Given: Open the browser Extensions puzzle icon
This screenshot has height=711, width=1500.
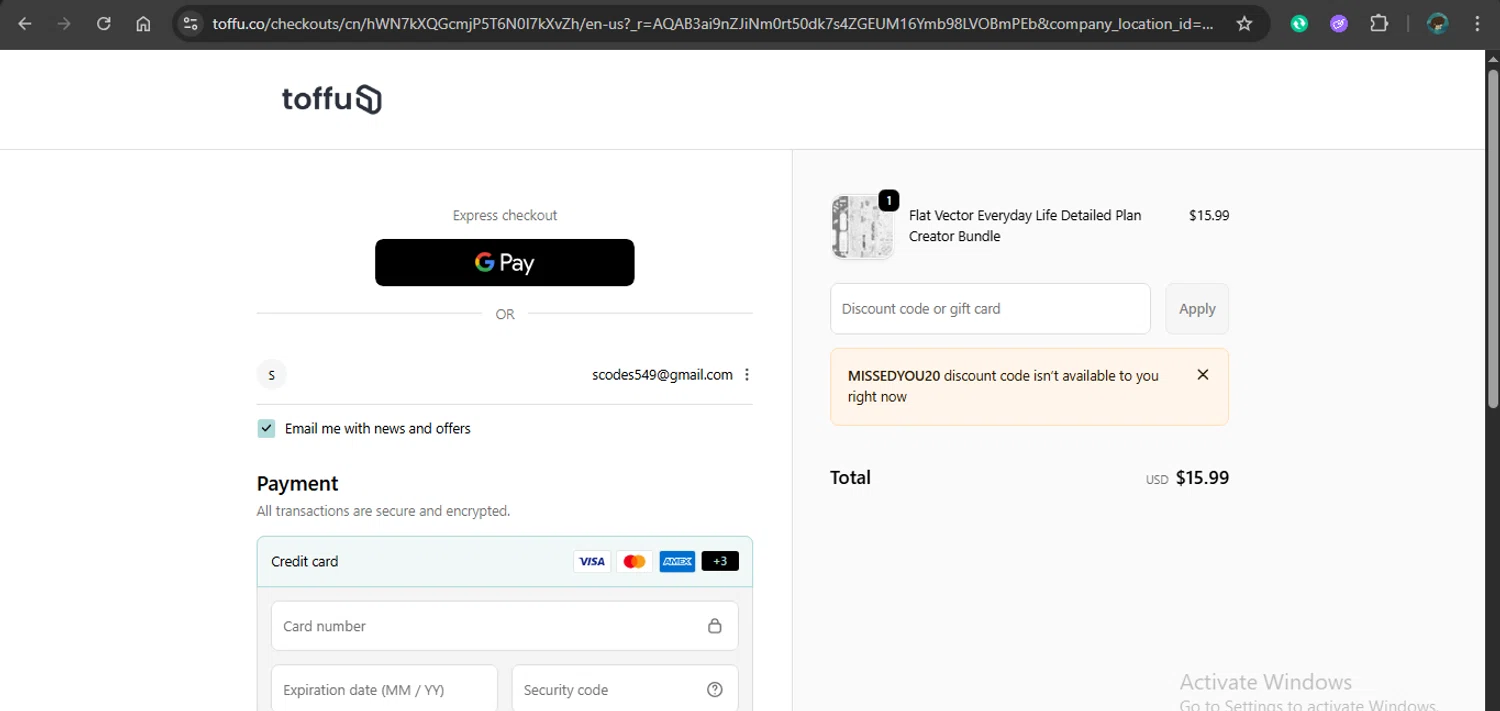Looking at the screenshot, I should 1379,23.
